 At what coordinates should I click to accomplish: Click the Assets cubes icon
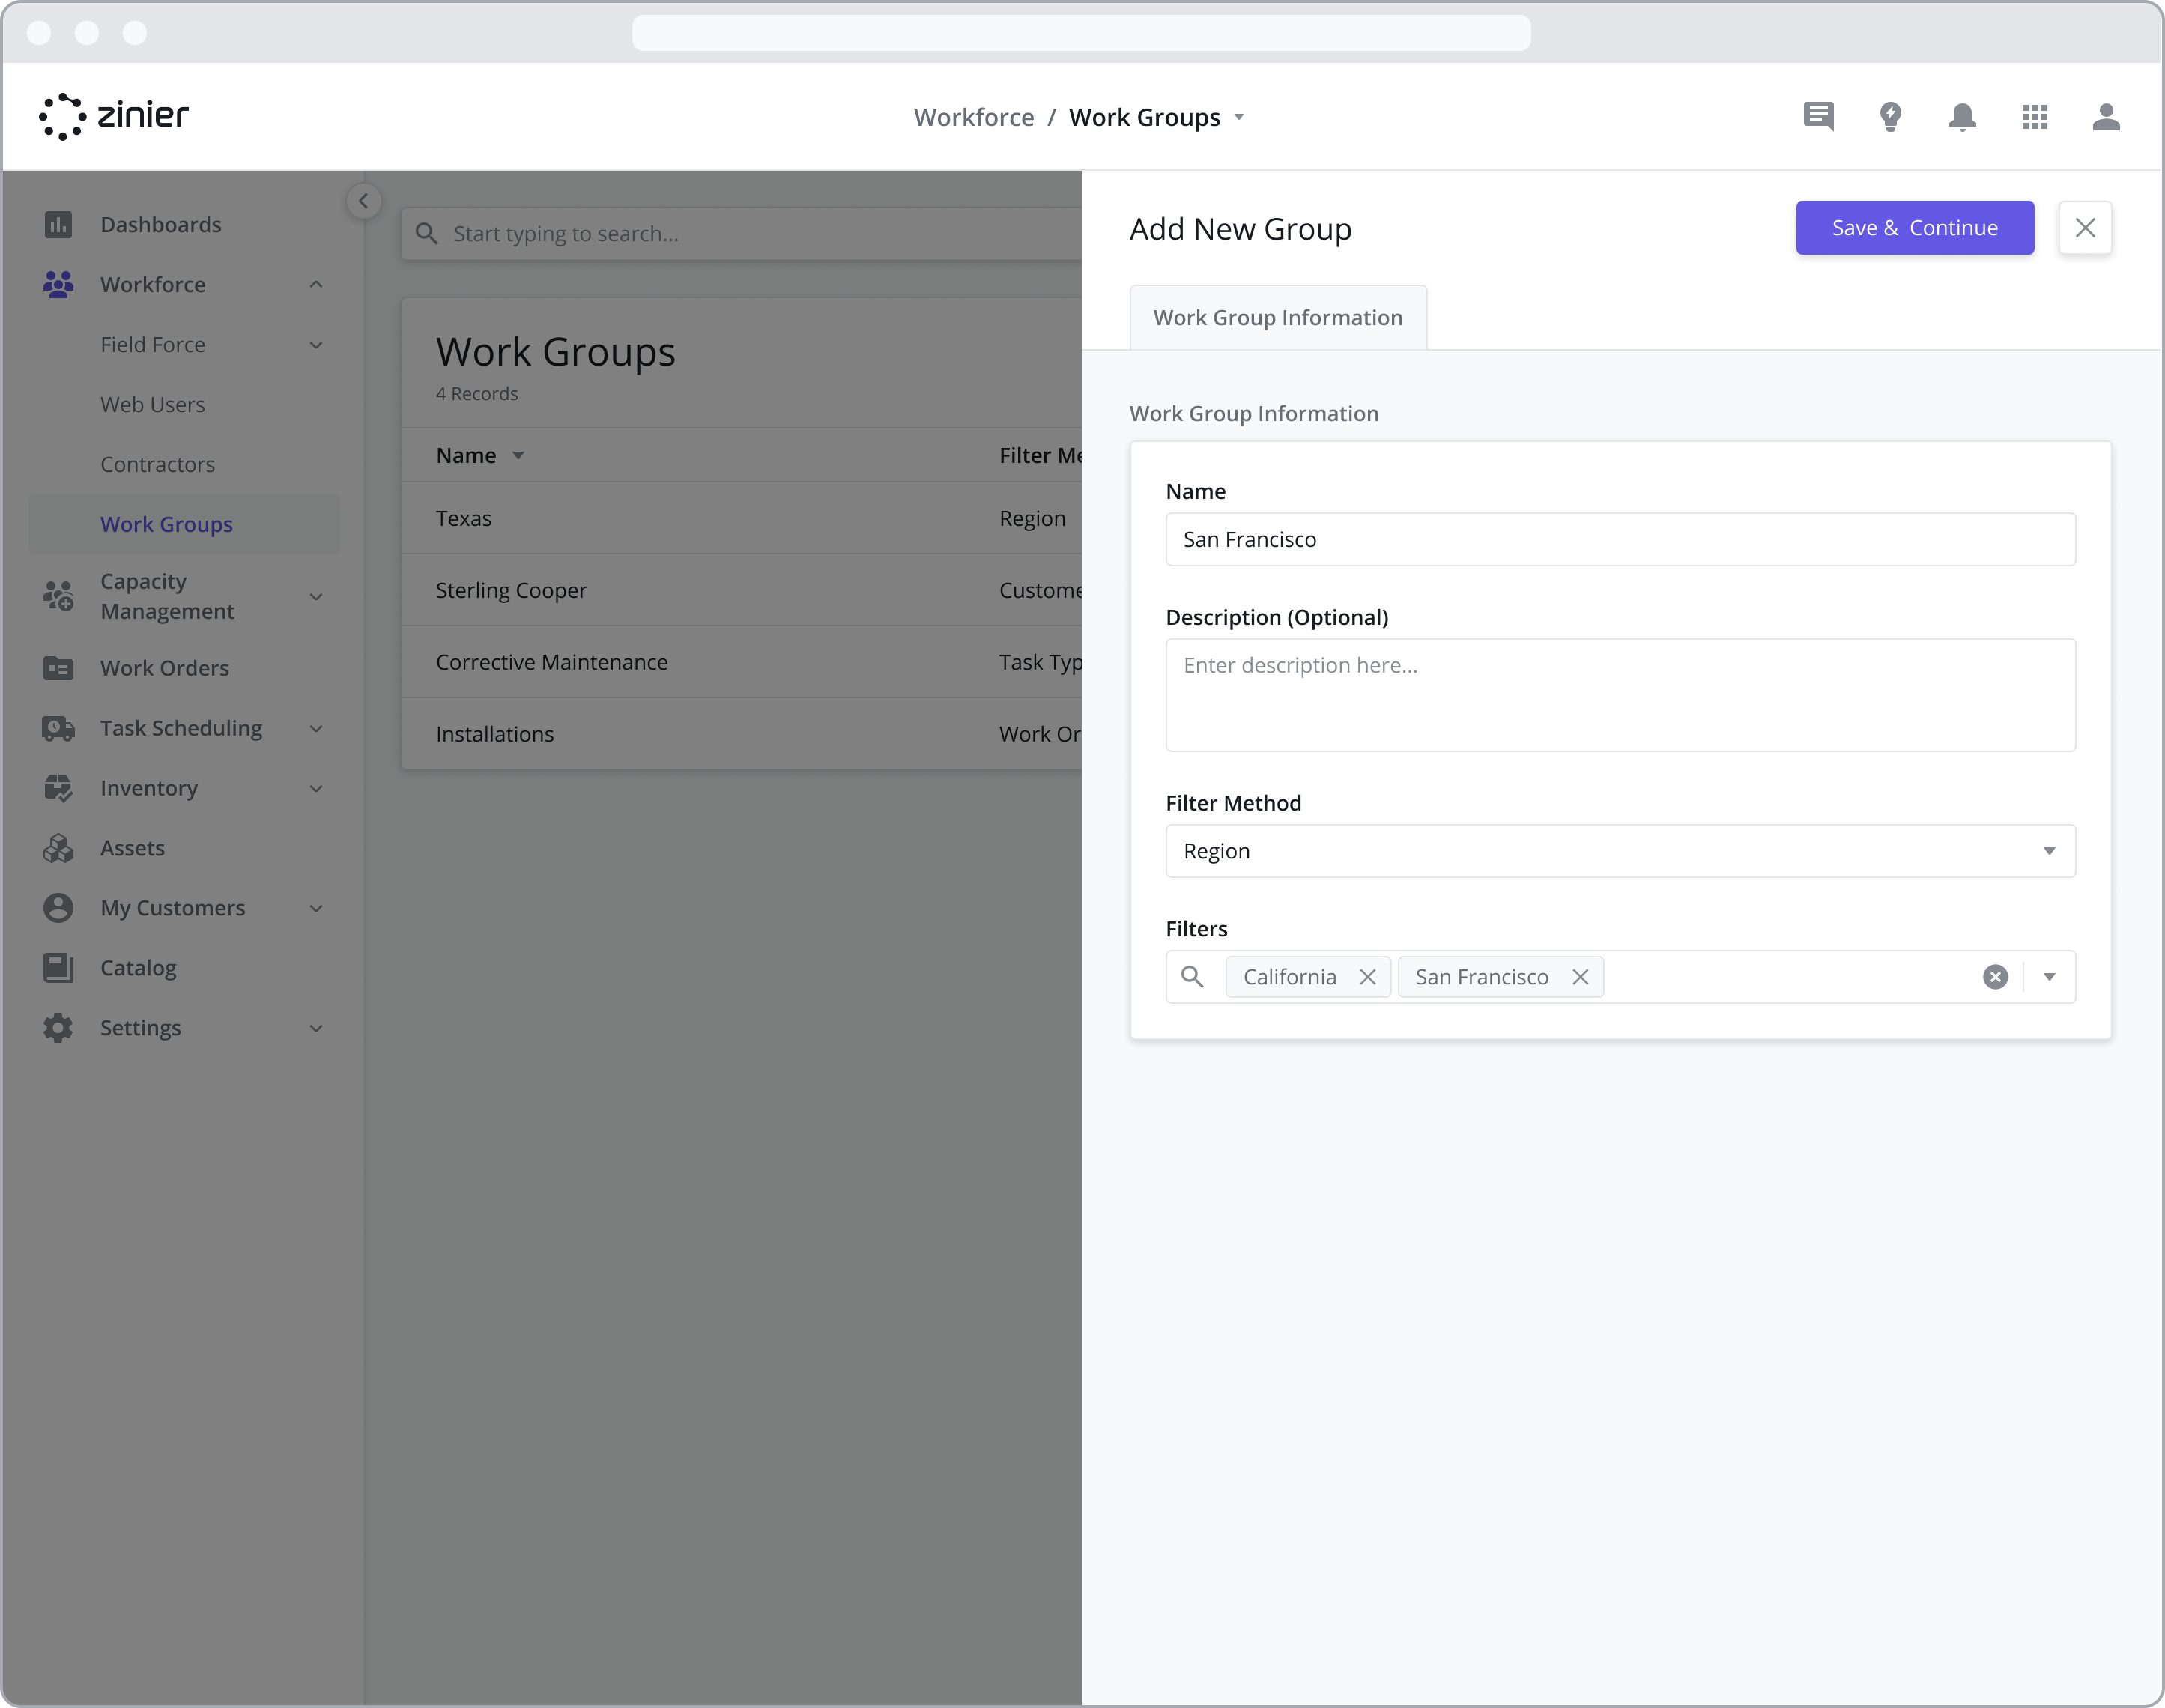coord(58,848)
